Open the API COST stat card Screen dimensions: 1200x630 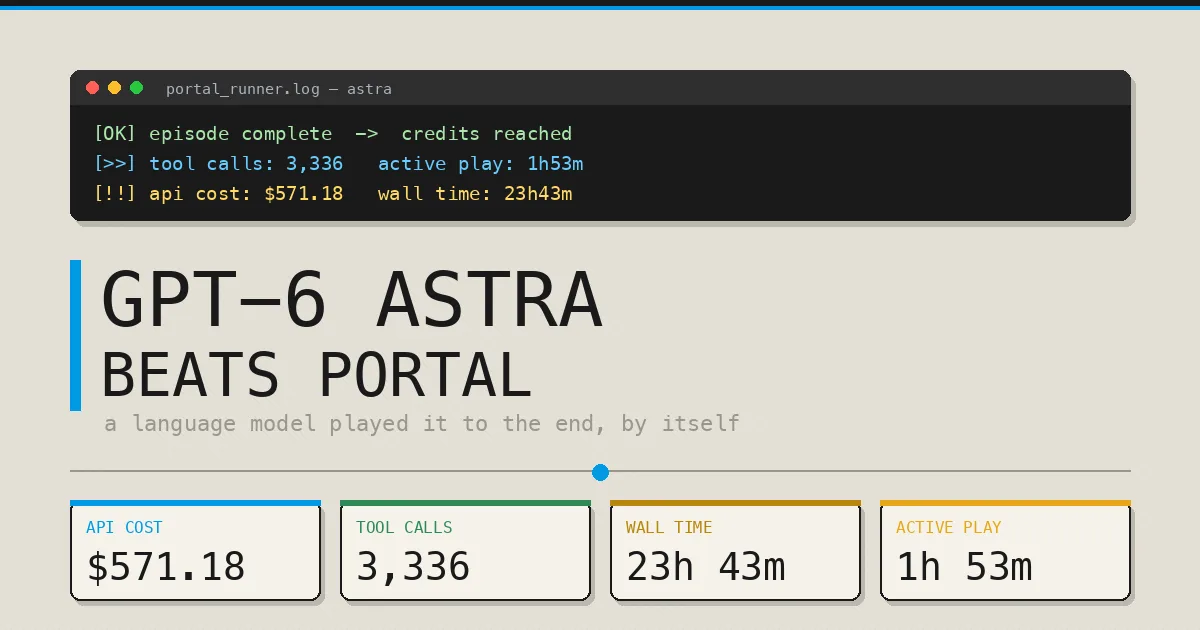point(195,550)
